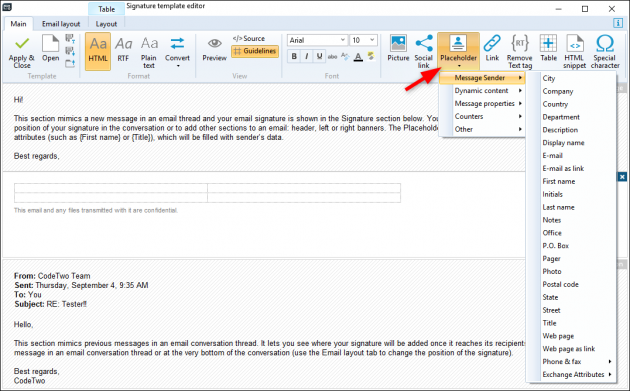
Task: Select the HTML format button
Action: click(x=98, y=51)
